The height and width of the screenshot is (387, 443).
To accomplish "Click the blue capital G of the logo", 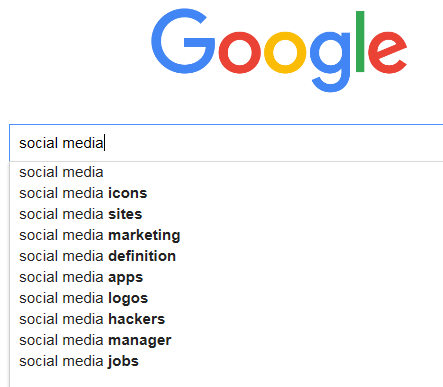I will pos(183,41).
